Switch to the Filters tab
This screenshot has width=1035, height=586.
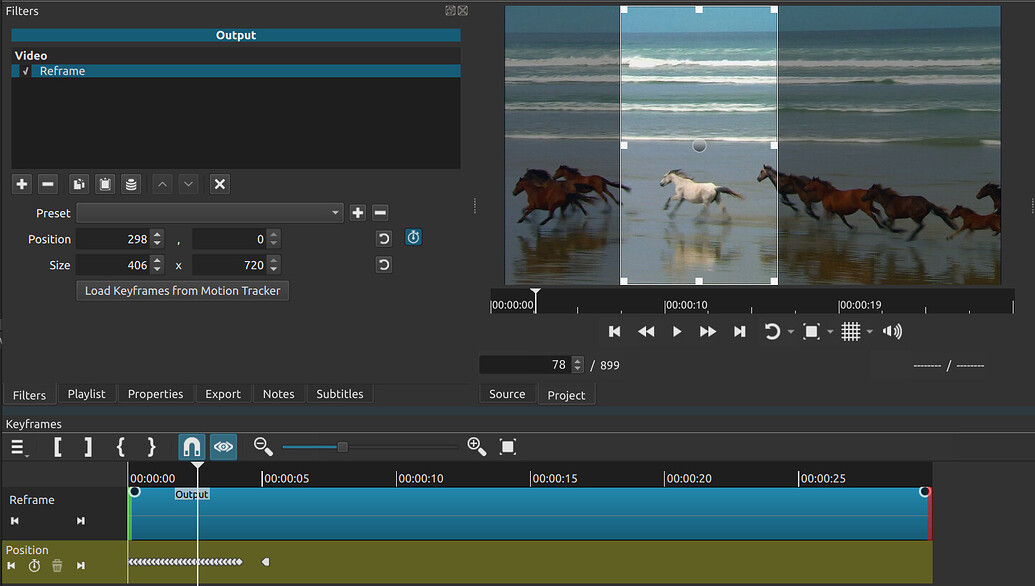tap(29, 395)
